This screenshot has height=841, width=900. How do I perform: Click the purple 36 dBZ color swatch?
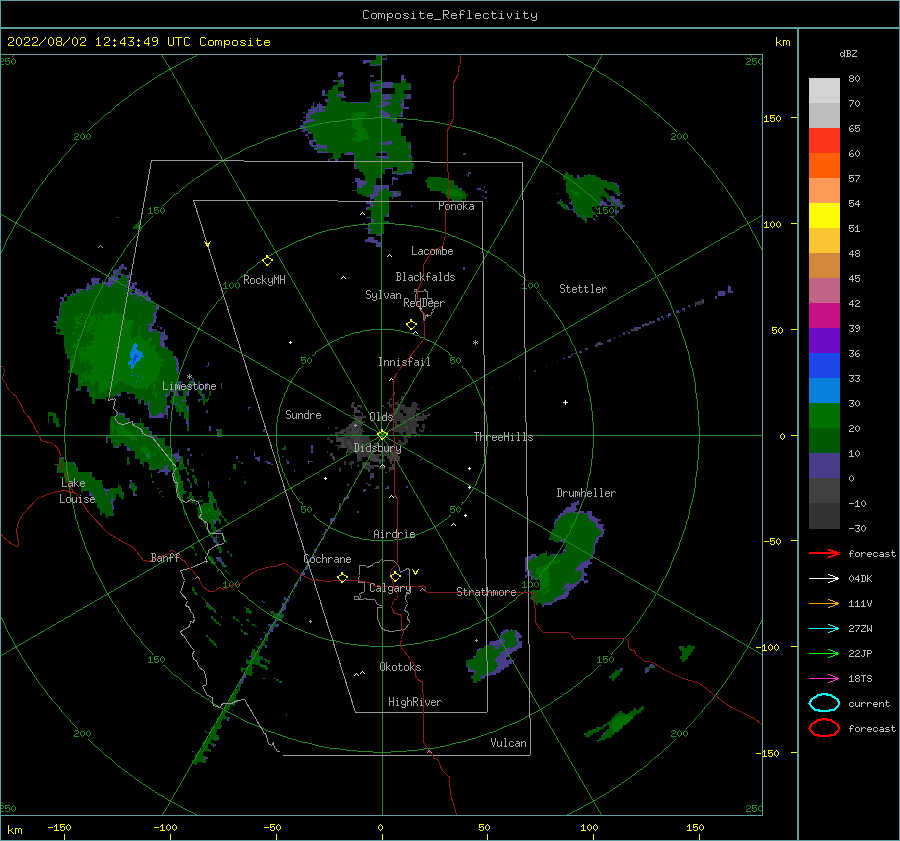[x=824, y=340]
